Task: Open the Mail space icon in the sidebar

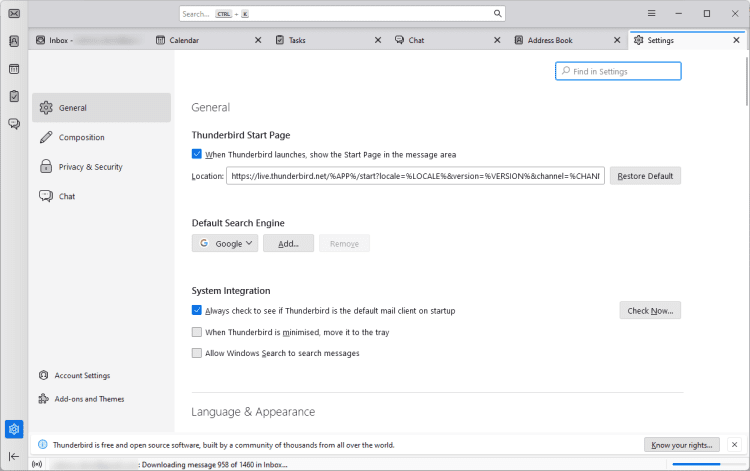Action: click(x=14, y=13)
